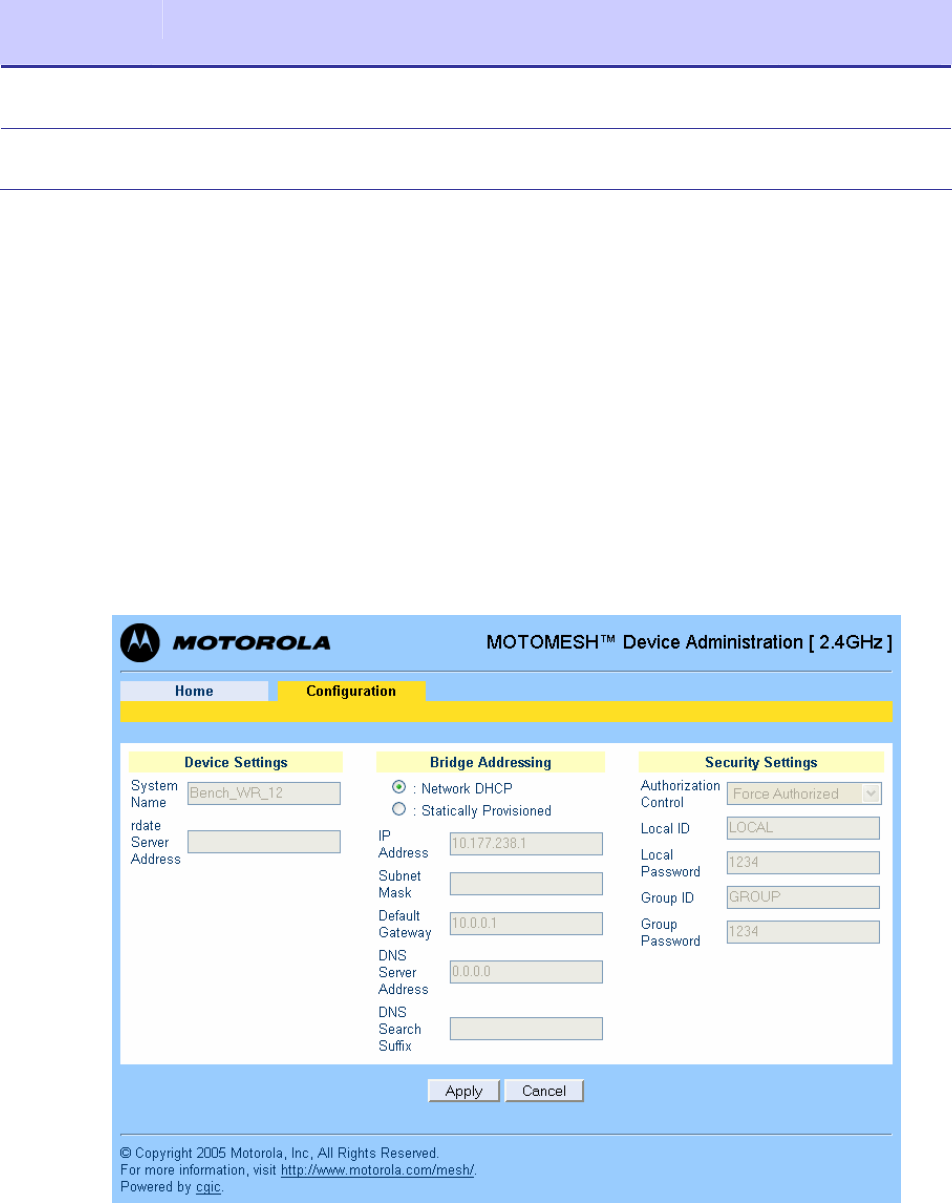Apply the configuration changes

[x=464, y=1091]
